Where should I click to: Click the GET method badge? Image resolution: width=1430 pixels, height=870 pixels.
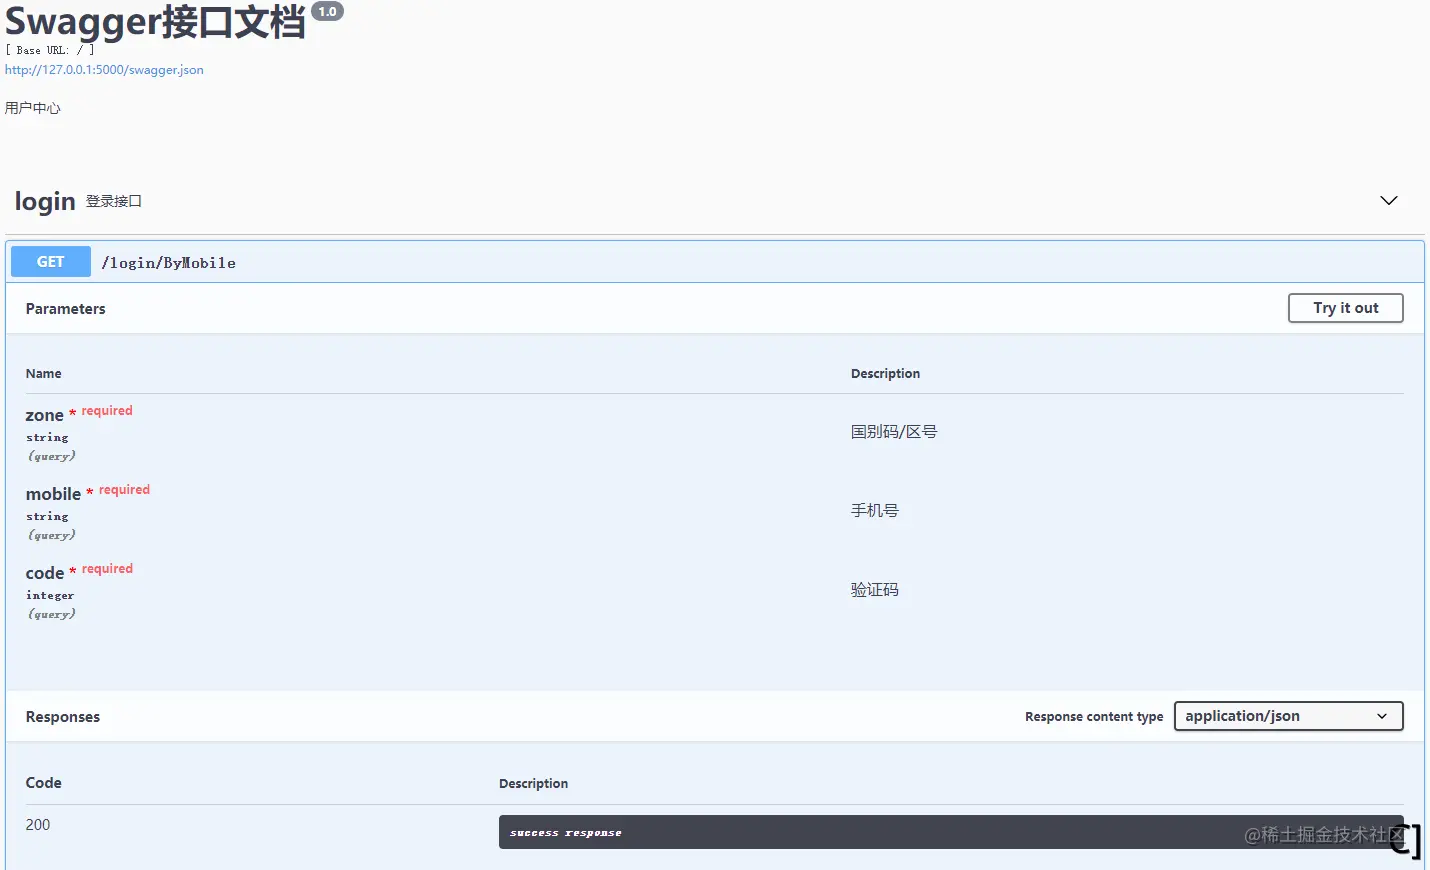pyautogui.click(x=51, y=262)
